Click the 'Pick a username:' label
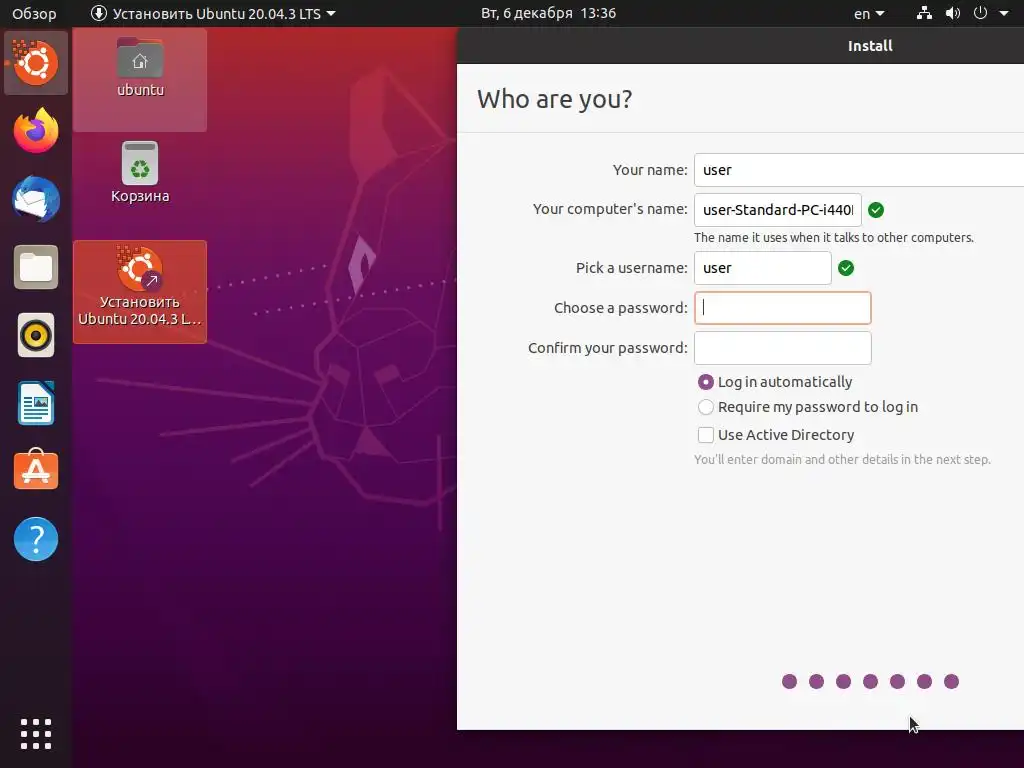 coord(632,268)
